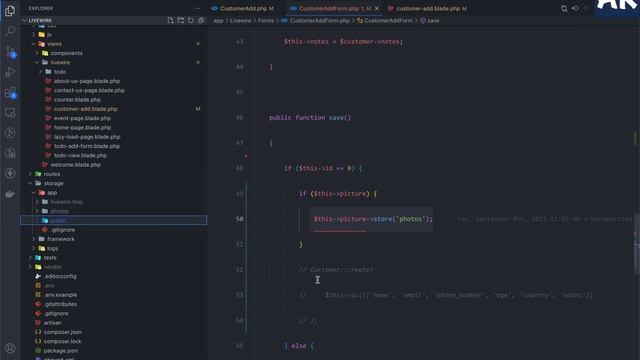640x360 pixels.
Task: Click the open changes icon in the editor toolbar
Action: (x=564, y=8)
